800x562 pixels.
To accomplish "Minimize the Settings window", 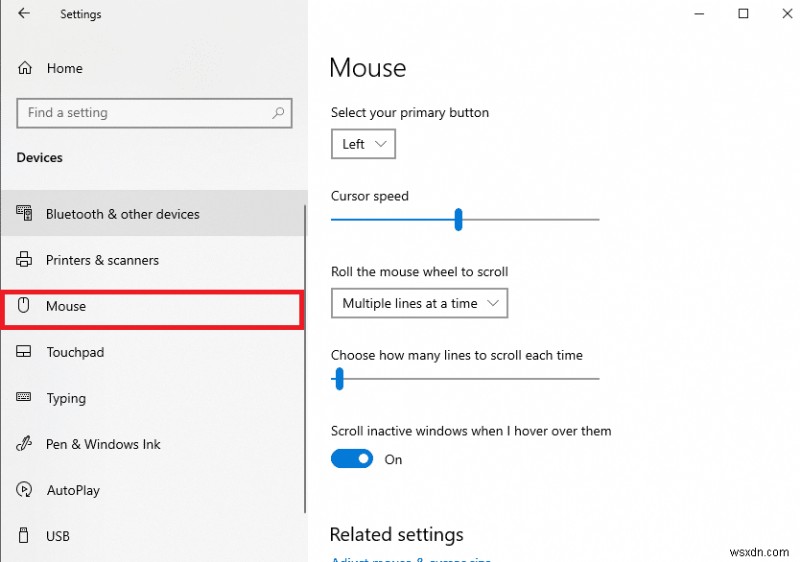I will [x=699, y=14].
